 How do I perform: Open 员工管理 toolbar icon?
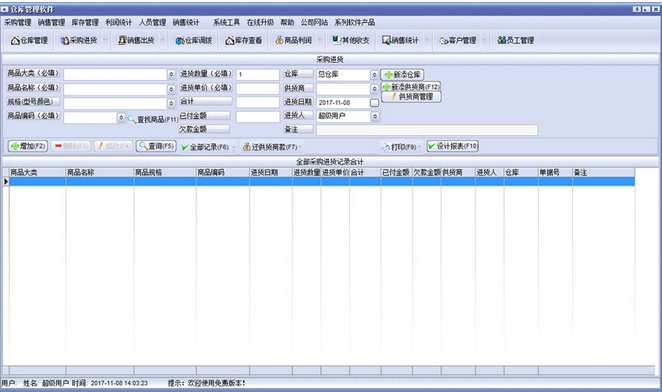point(515,41)
